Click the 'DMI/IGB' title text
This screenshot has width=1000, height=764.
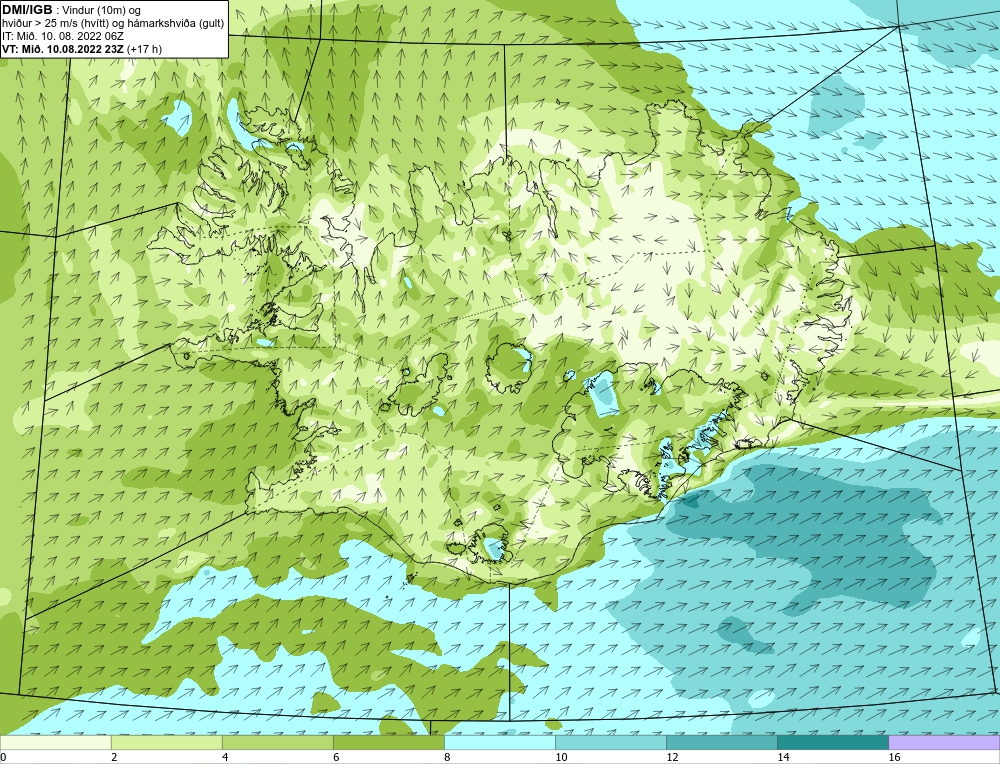coord(27,10)
